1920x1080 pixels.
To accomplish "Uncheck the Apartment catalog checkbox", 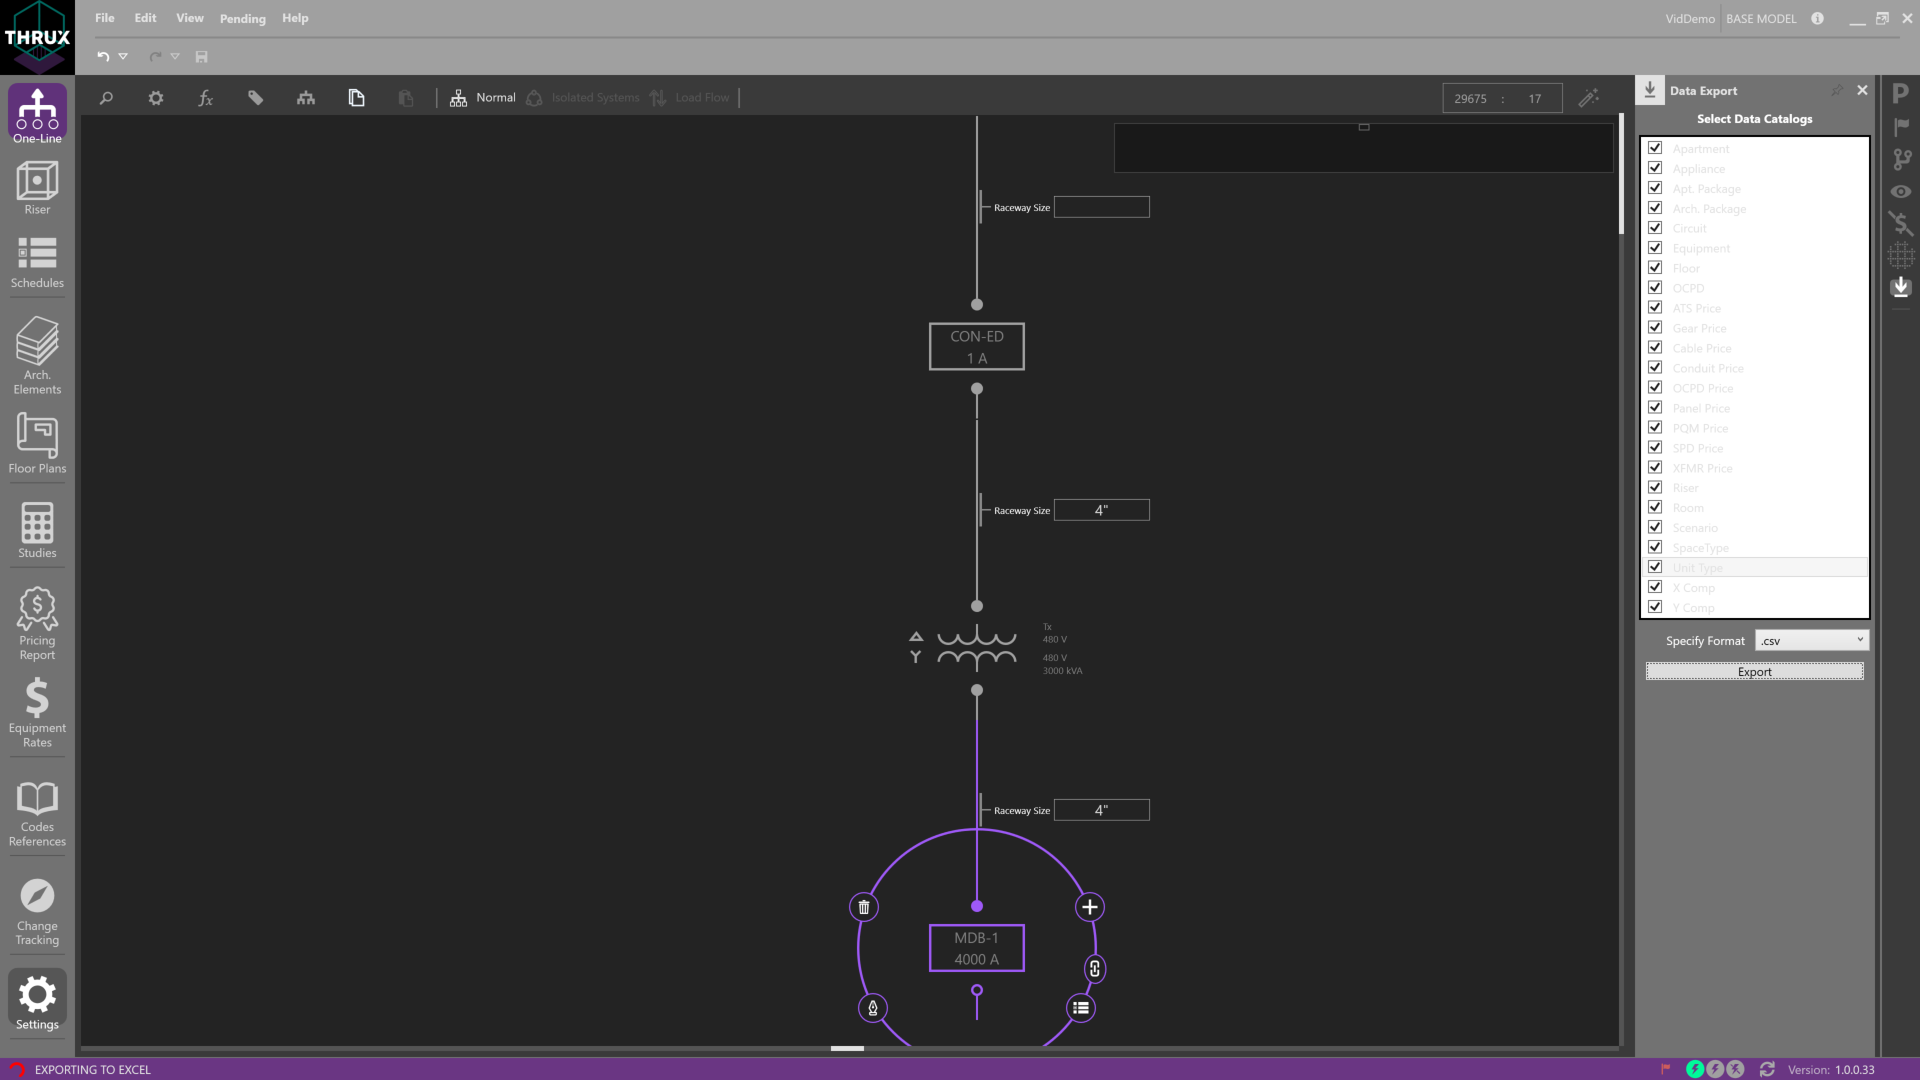I will pyautogui.click(x=1655, y=148).
